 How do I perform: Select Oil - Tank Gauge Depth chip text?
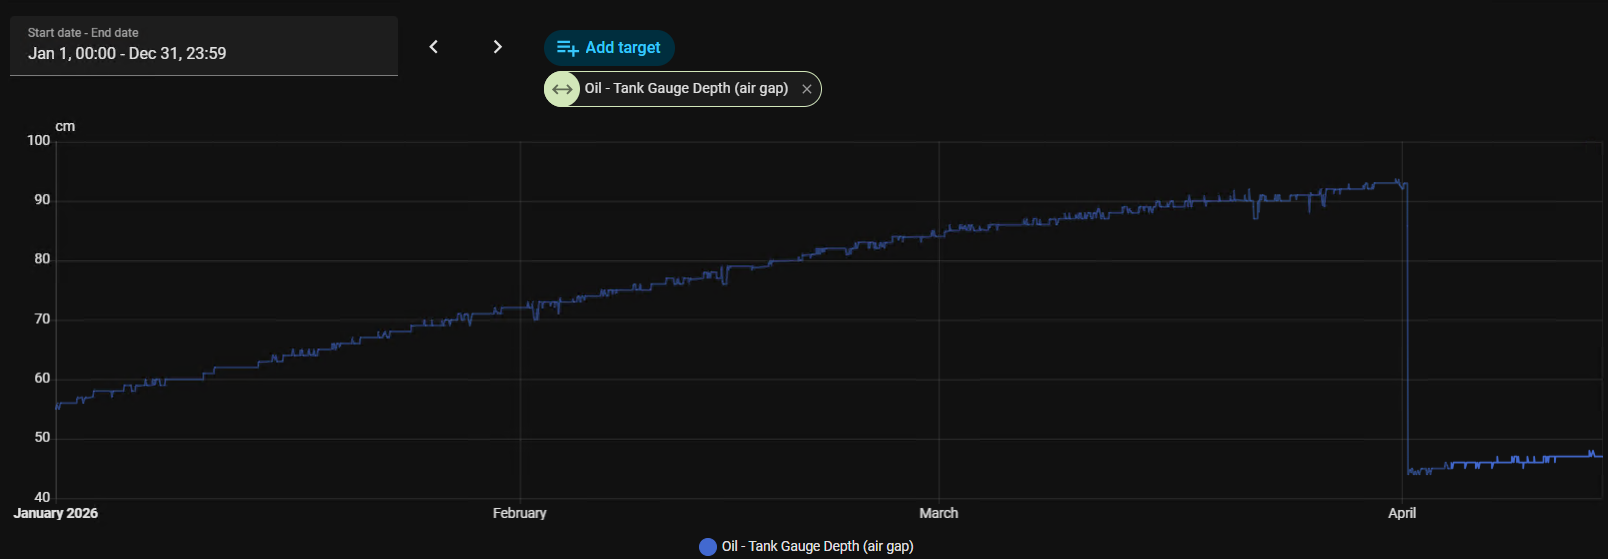pyautogui.click(x=686, y=88)
